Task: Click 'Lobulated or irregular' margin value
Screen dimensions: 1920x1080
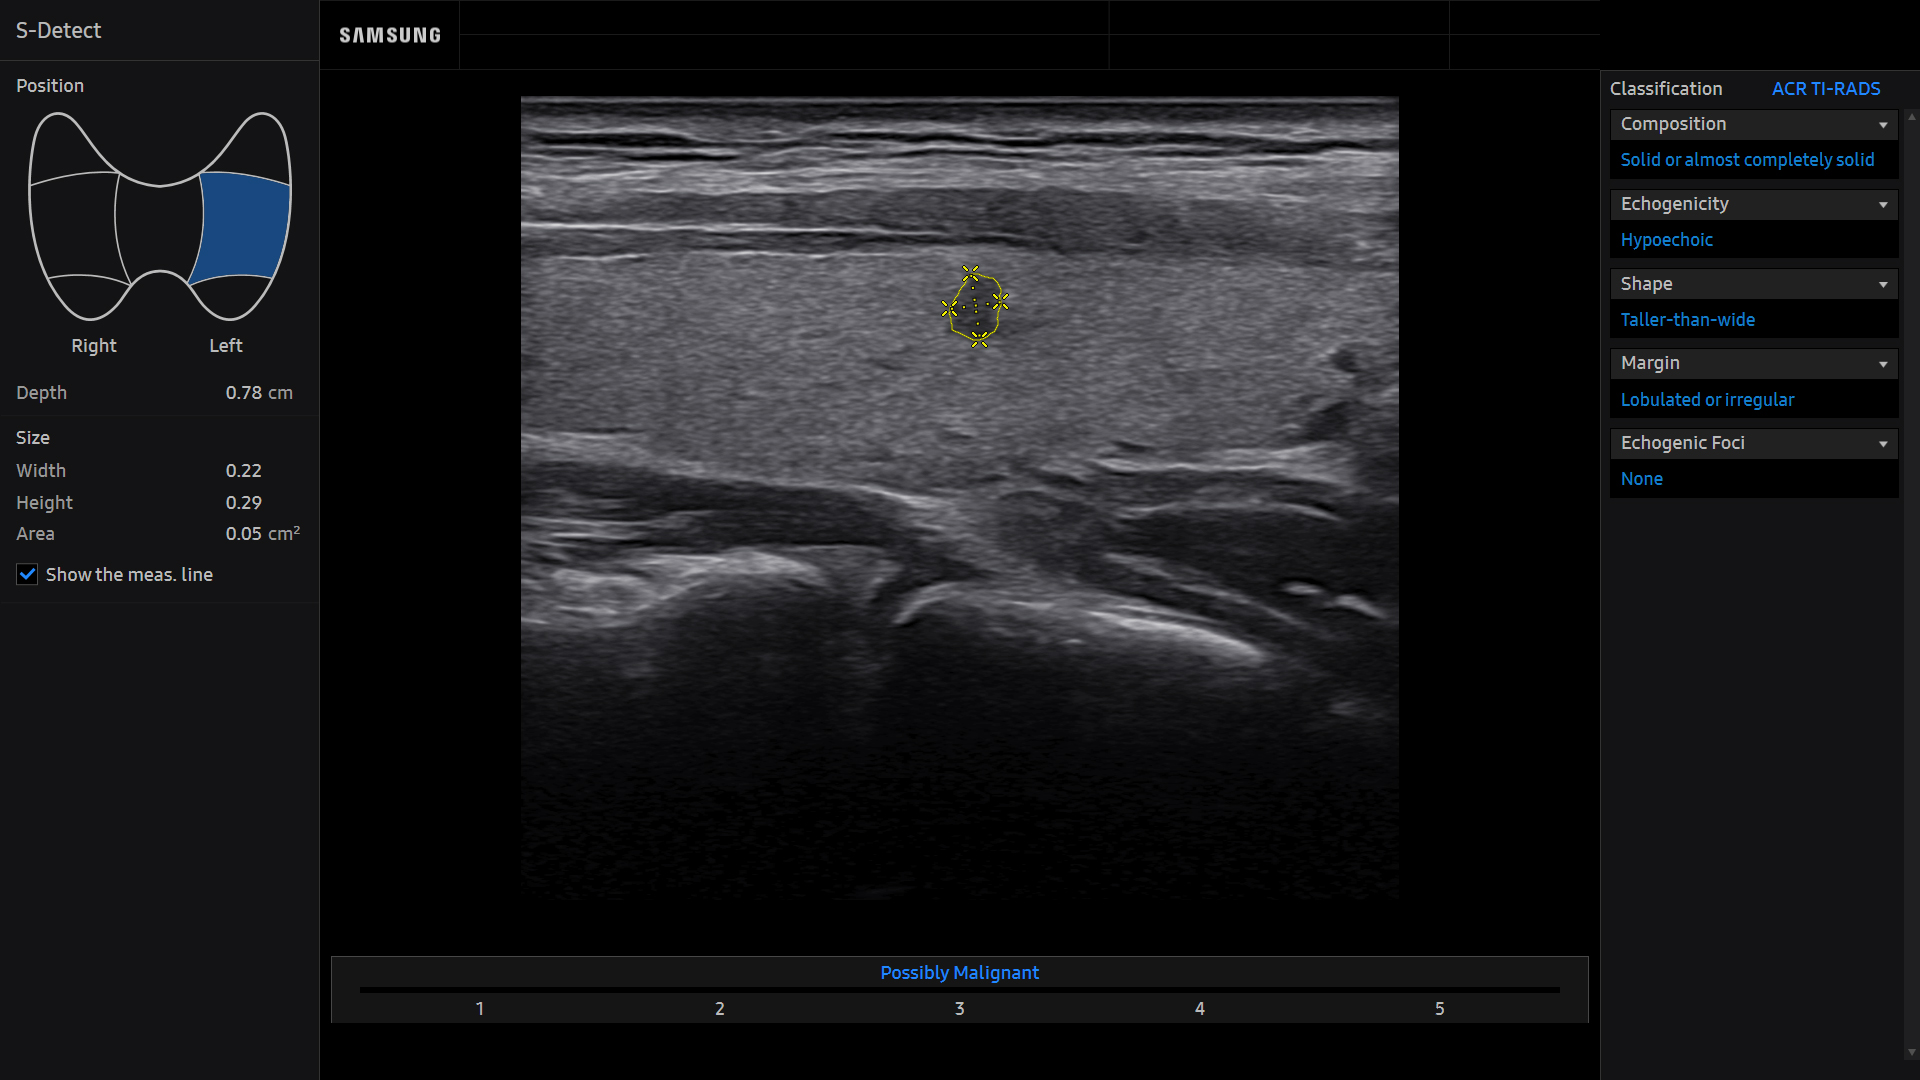Action: [1707, 400]
